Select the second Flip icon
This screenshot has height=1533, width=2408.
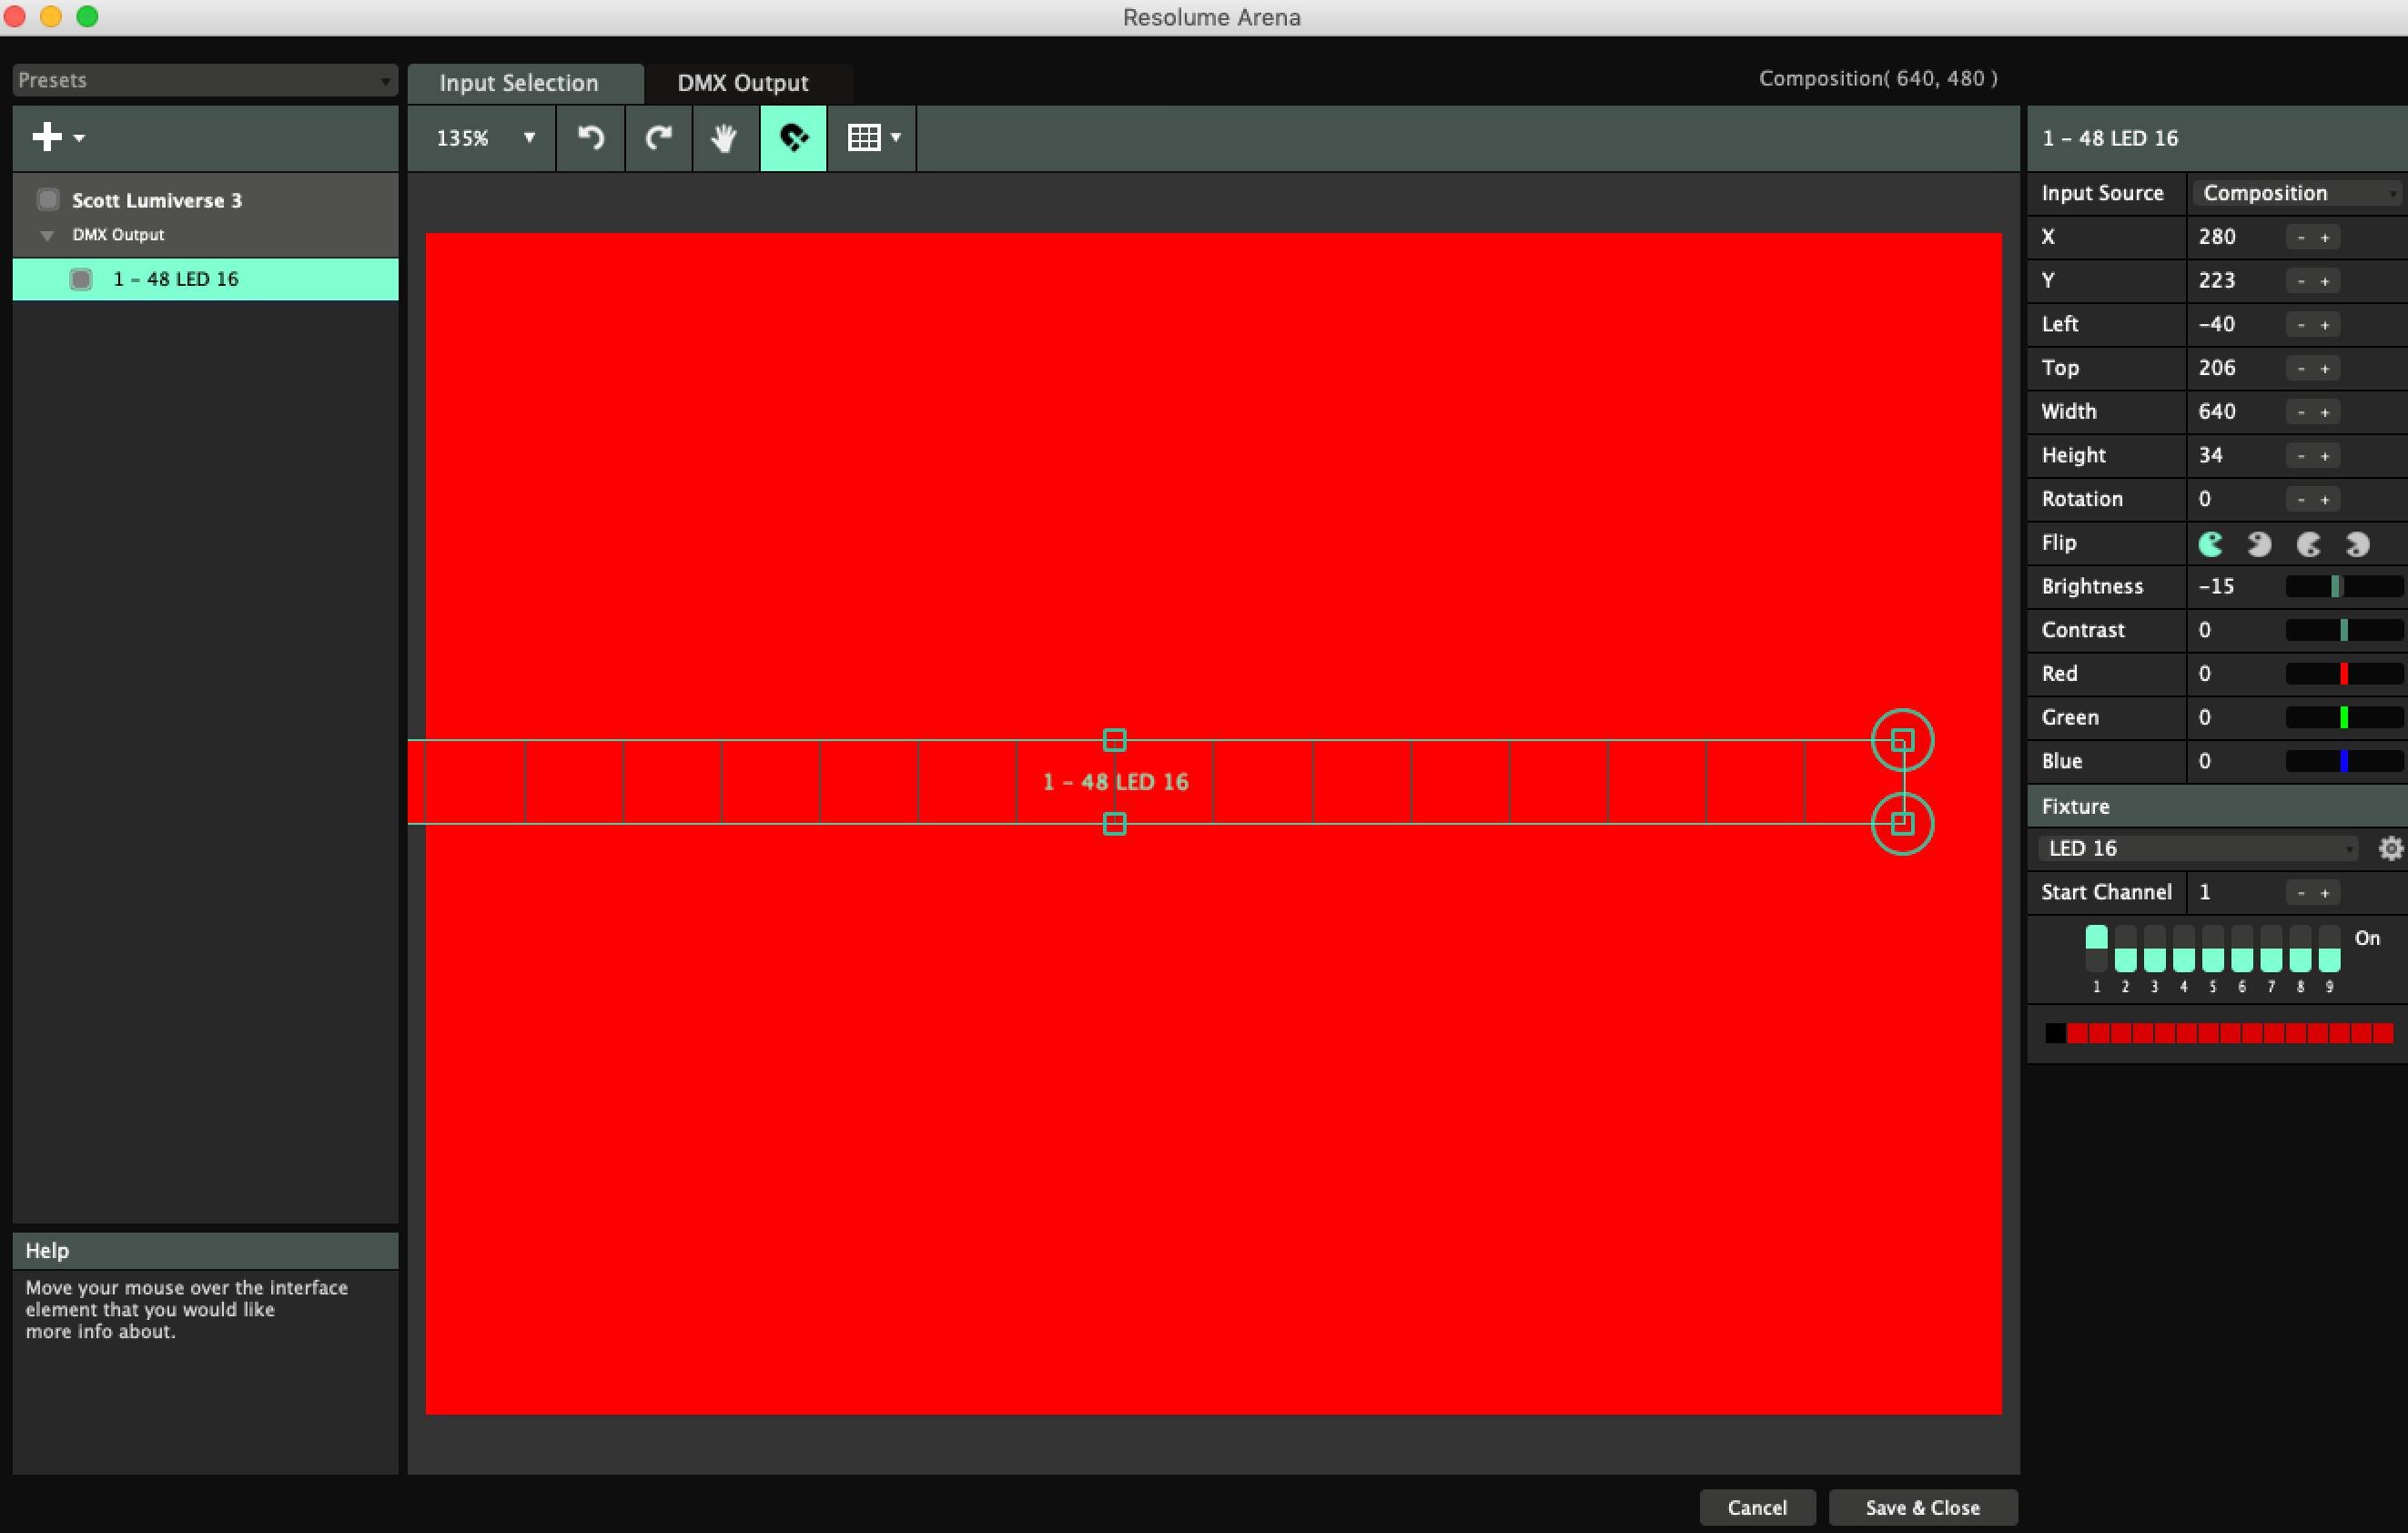point(2259,544)
